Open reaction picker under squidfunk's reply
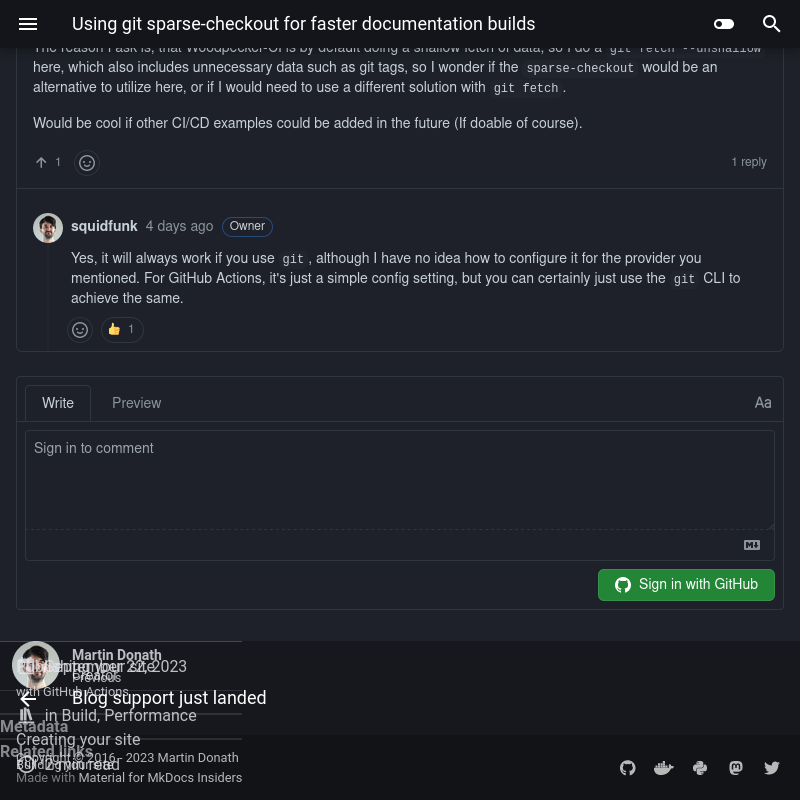800x800 pixels. click(x=80, y=329)
